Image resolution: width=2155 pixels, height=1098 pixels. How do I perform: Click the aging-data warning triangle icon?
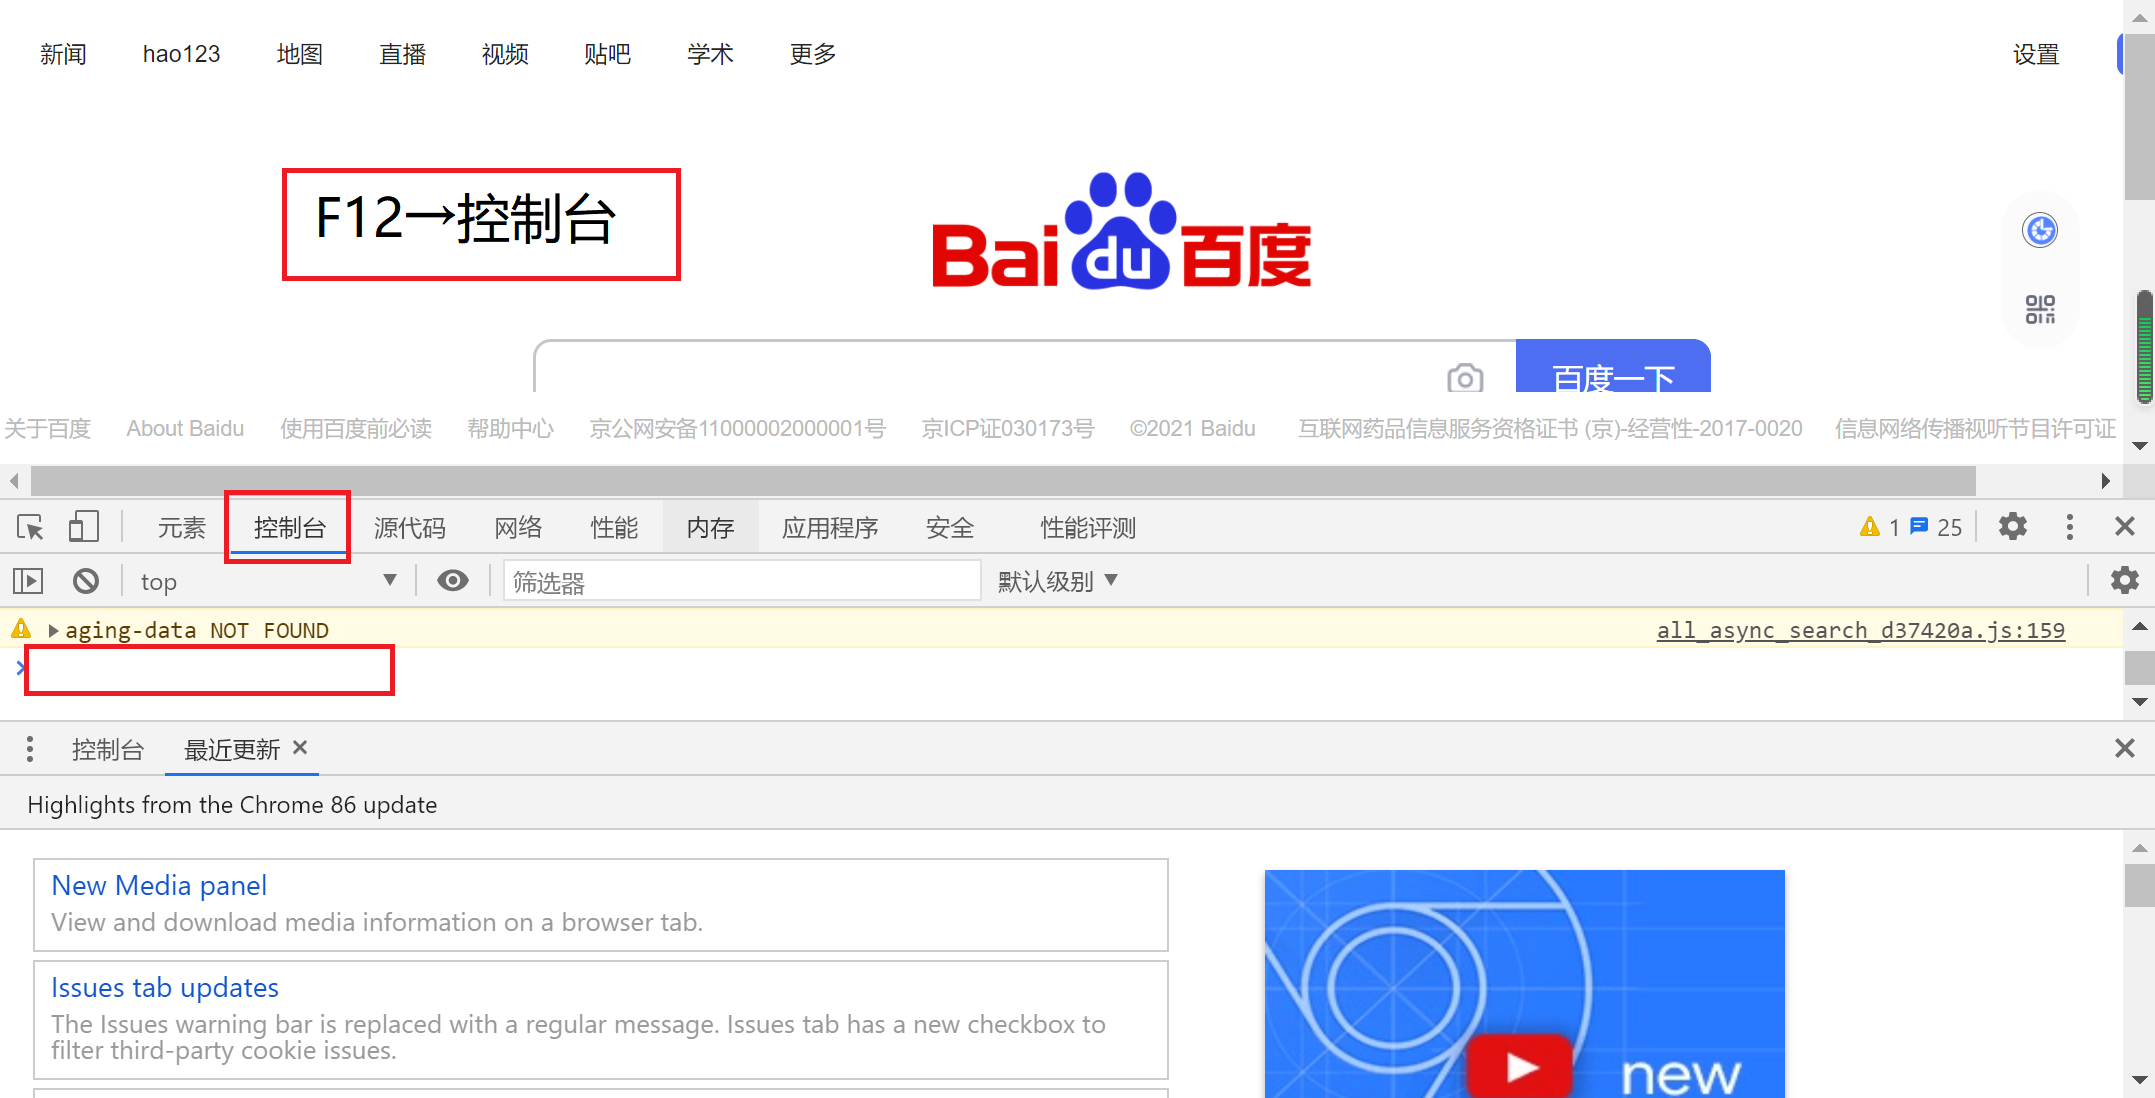pyautogui.click(x=21, y=629)
